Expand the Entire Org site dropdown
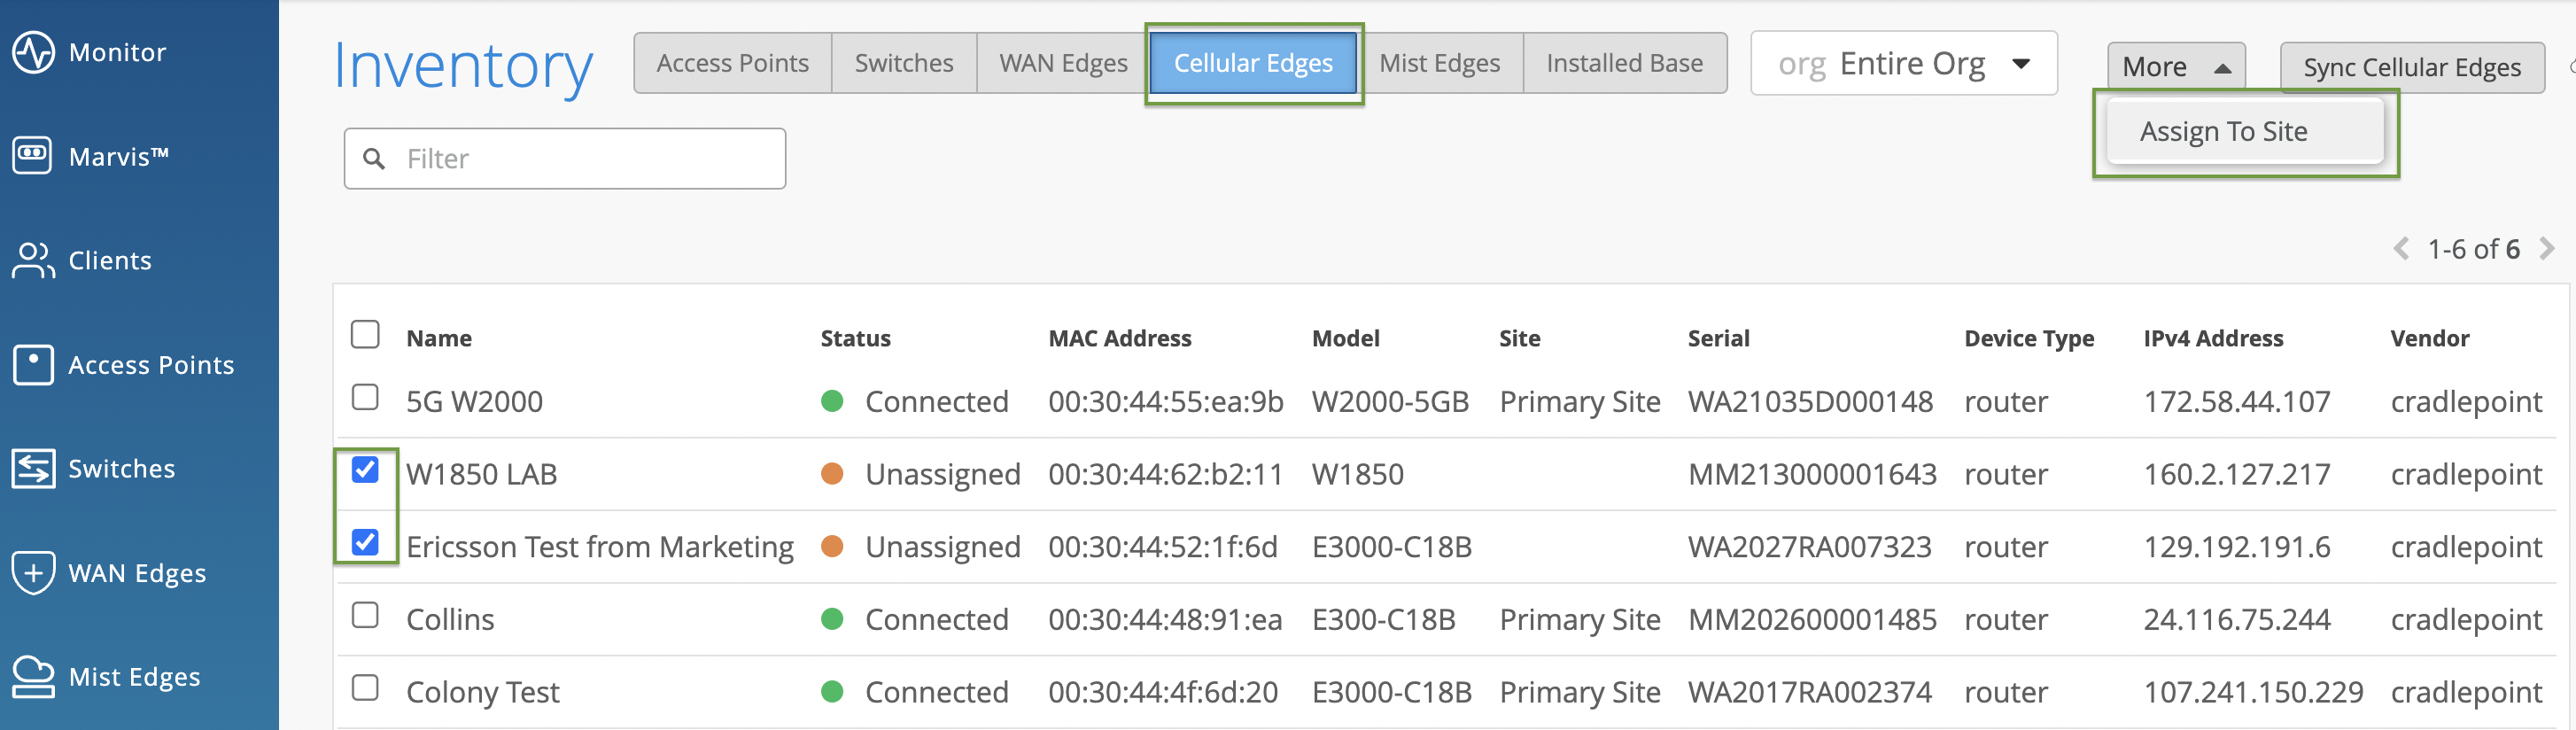The height and width of the screenshot is (730, 2576). point(2020,64)
